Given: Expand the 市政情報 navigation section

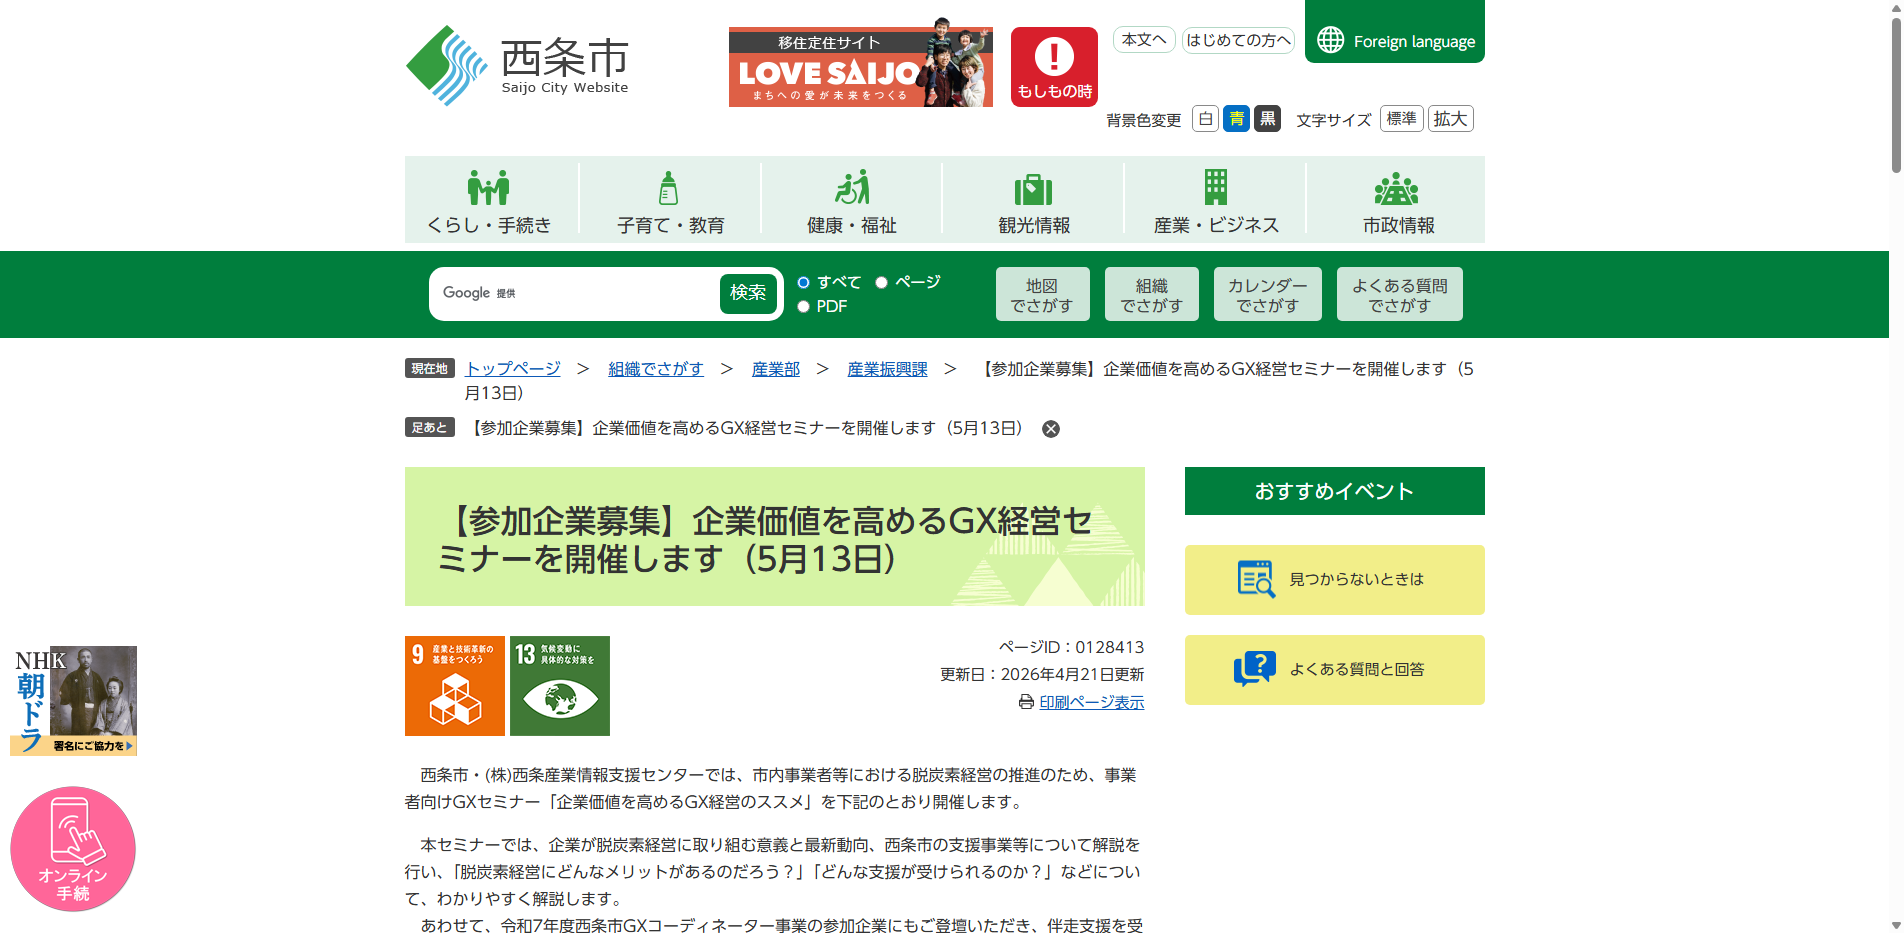Looking at the screenshot, I should coord(1397,201).
